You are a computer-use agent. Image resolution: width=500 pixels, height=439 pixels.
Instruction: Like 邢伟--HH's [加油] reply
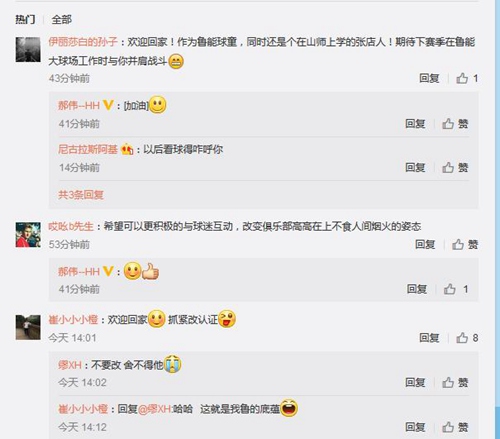pyautogui.click(x=455, y=124)
